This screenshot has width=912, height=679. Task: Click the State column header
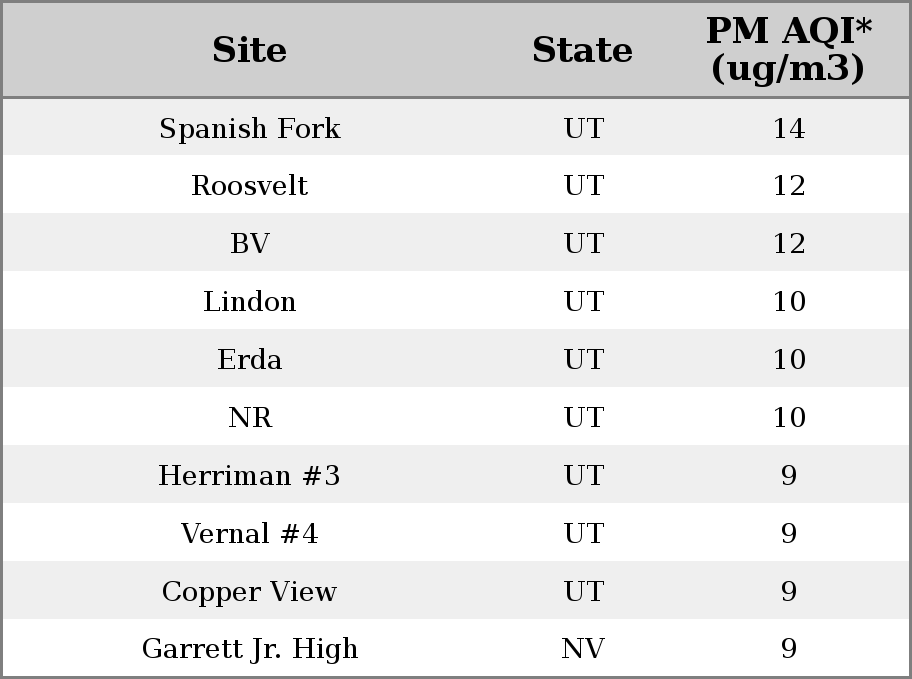pyautogui.click(x=582, y=50)
